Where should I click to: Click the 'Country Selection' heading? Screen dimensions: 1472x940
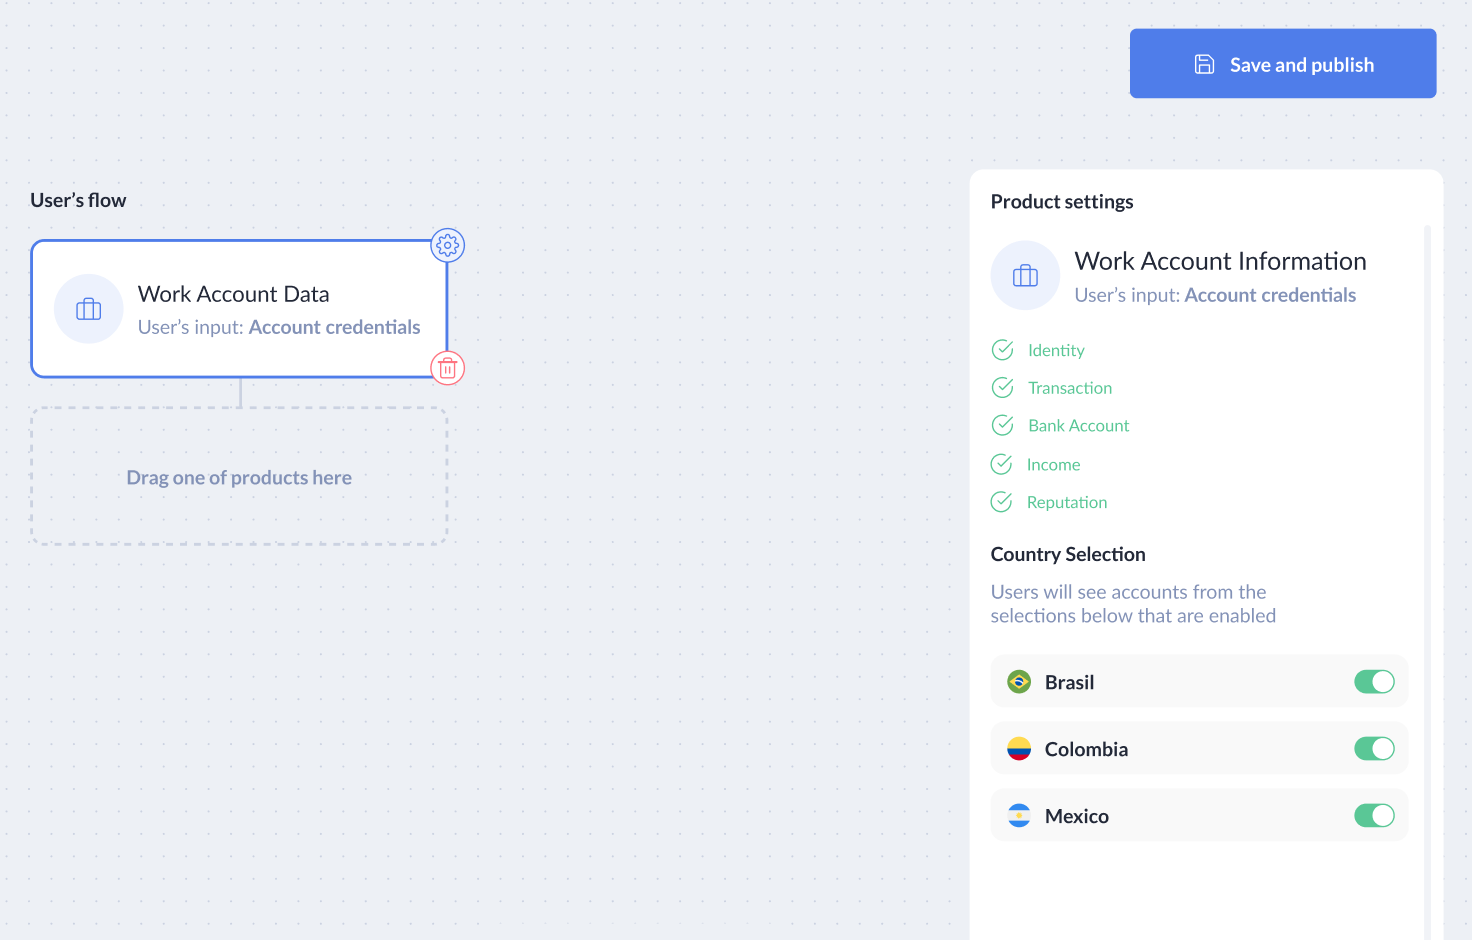tap(1068, 554)
